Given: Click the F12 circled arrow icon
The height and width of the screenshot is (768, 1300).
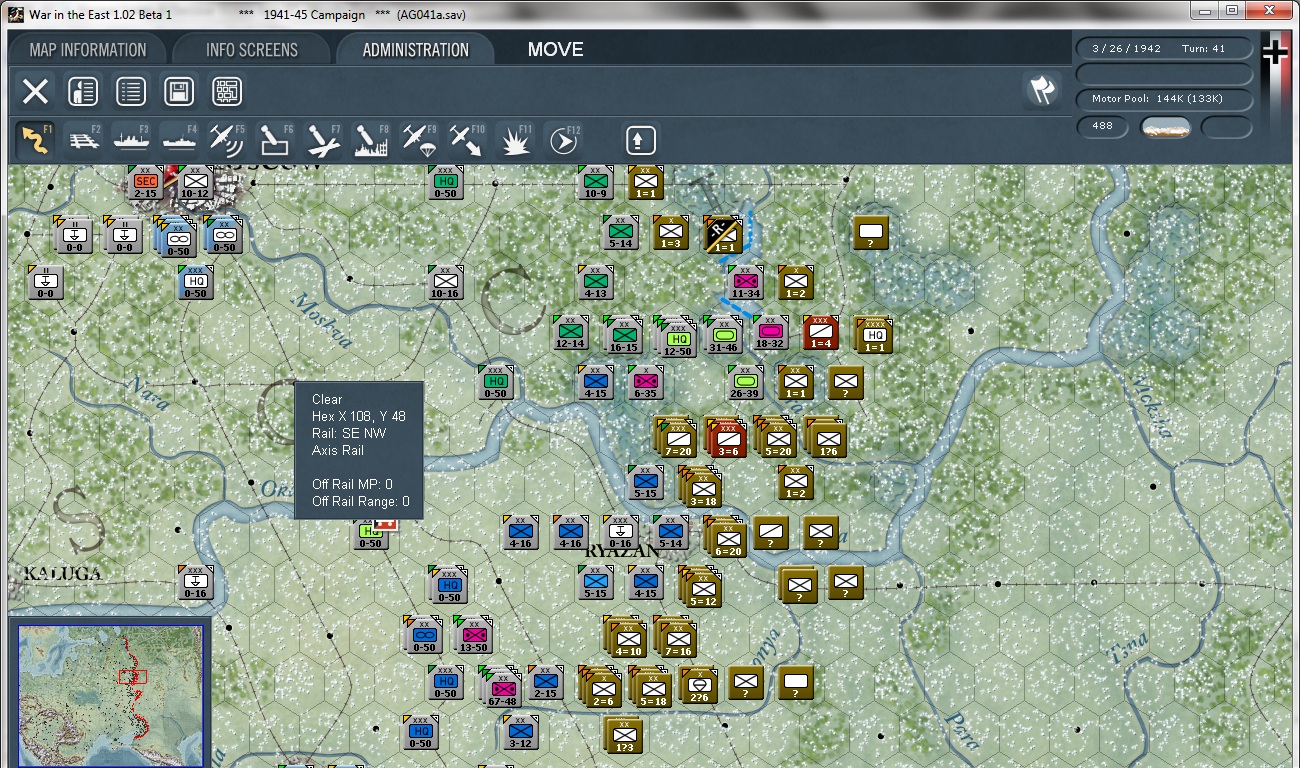Looking at the screenshot, I should point(564,140).
